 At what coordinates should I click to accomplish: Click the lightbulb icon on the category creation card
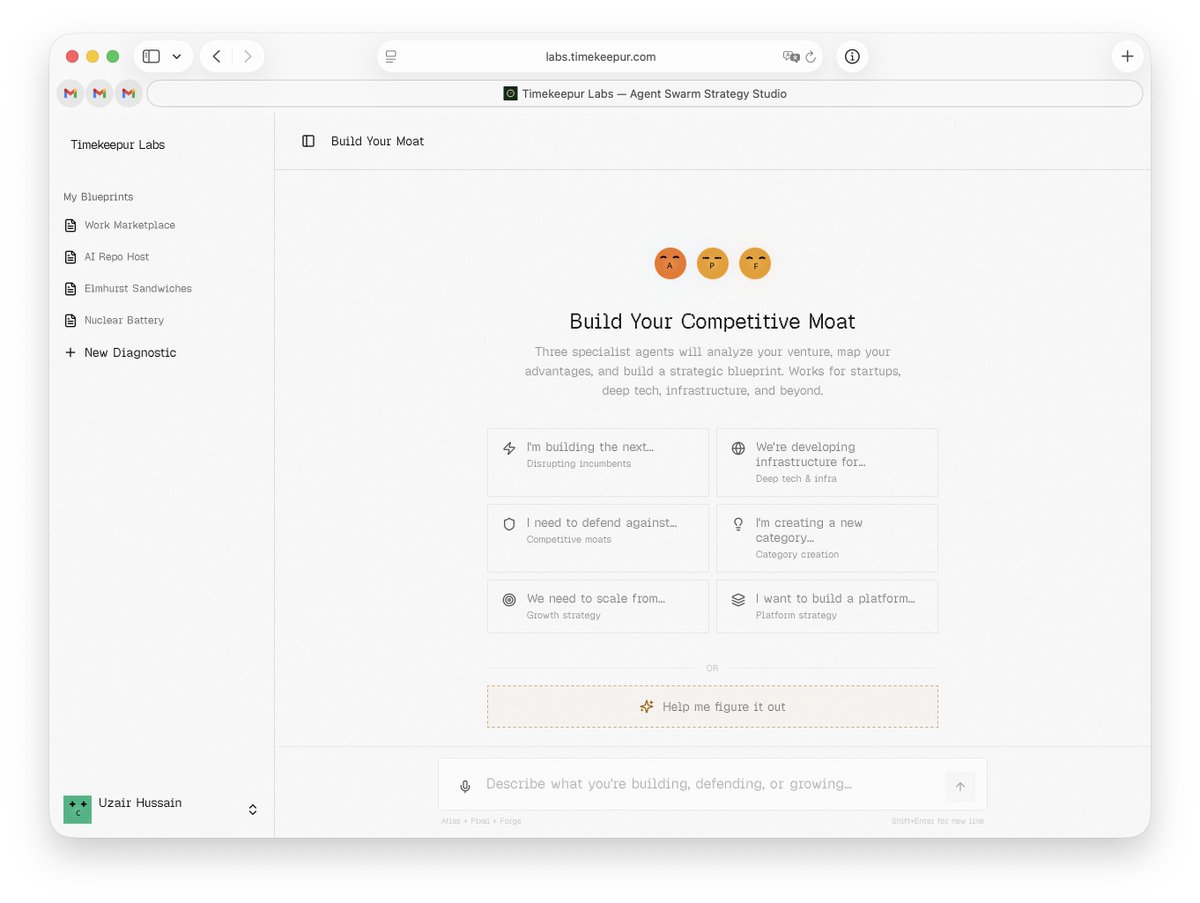point(738,523)
